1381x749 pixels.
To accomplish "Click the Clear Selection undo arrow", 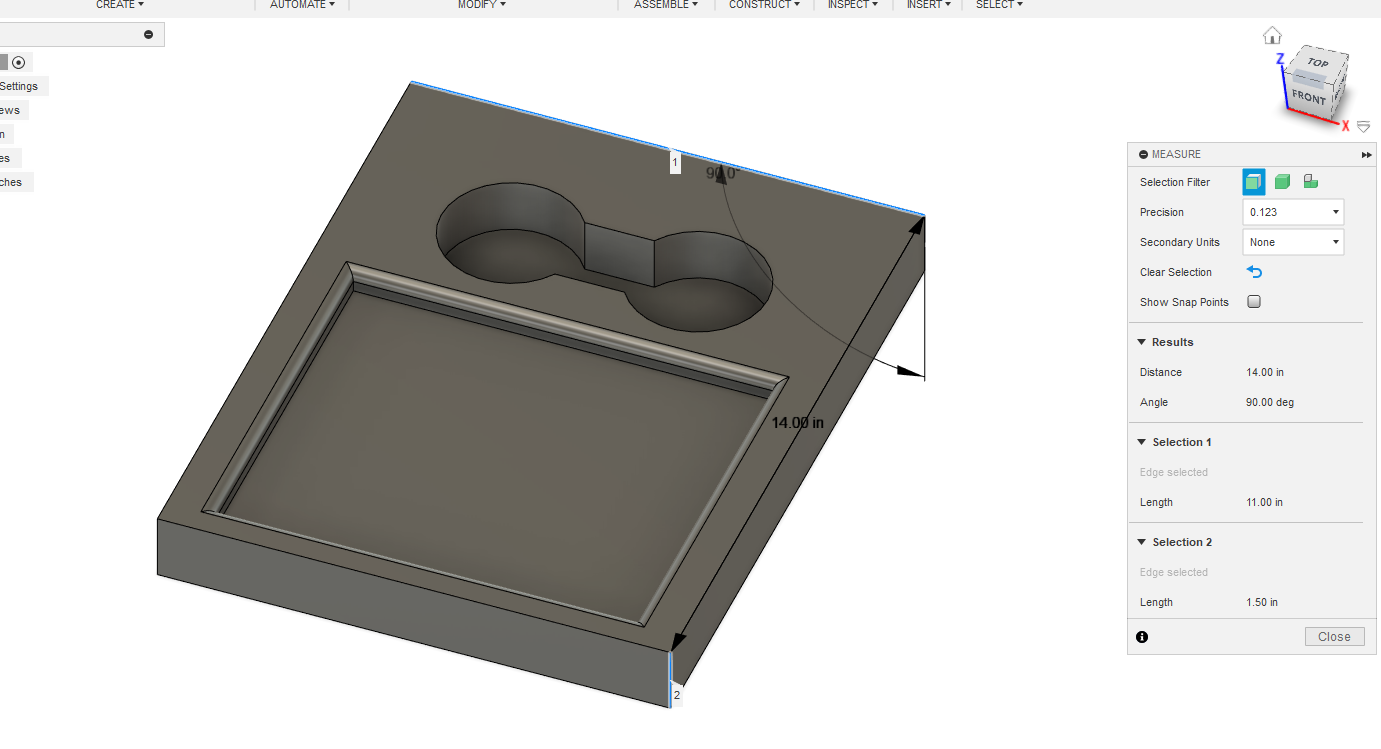I will pos(1255,272).
